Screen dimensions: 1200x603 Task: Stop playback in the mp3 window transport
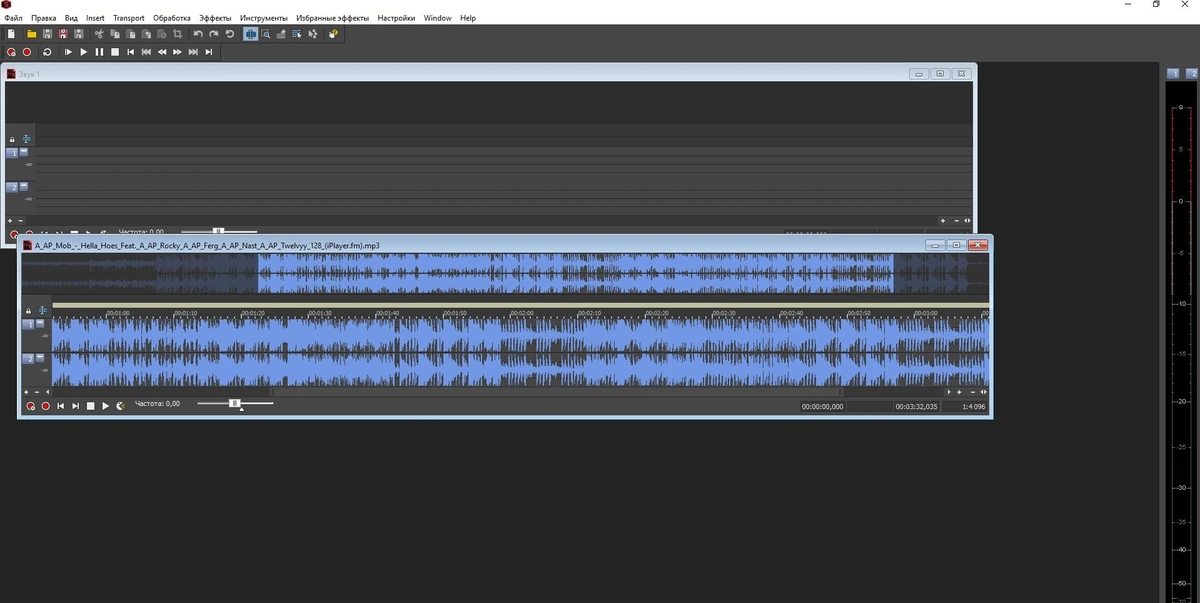point(90,405)
